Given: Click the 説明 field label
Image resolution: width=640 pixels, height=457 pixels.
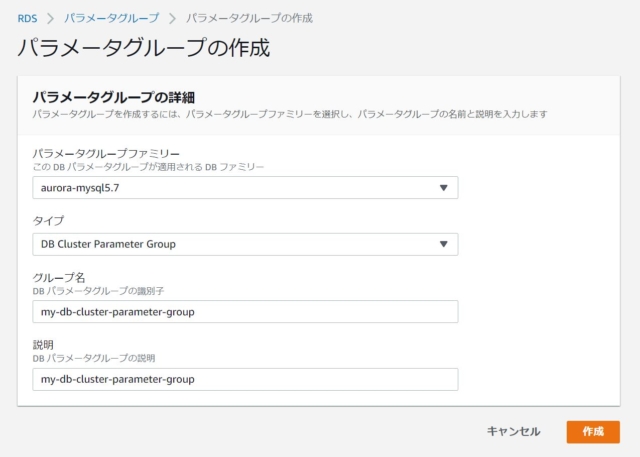Looking at the screenshot, I should click(x=43, y=345).
